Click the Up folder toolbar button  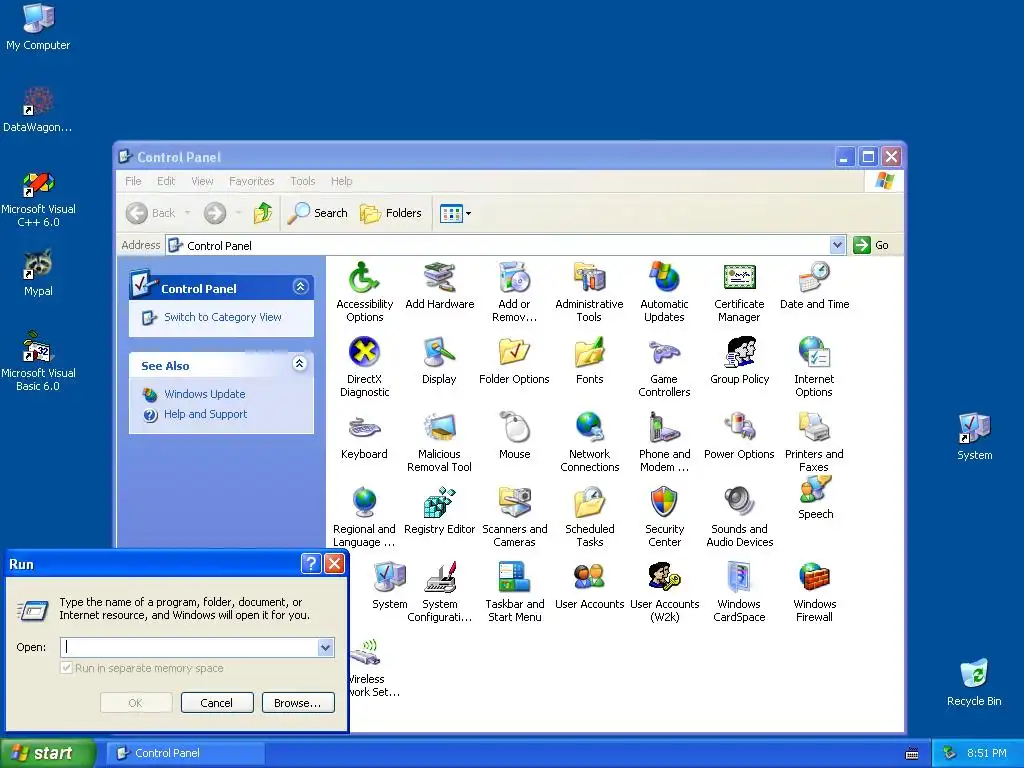point(263,213)
